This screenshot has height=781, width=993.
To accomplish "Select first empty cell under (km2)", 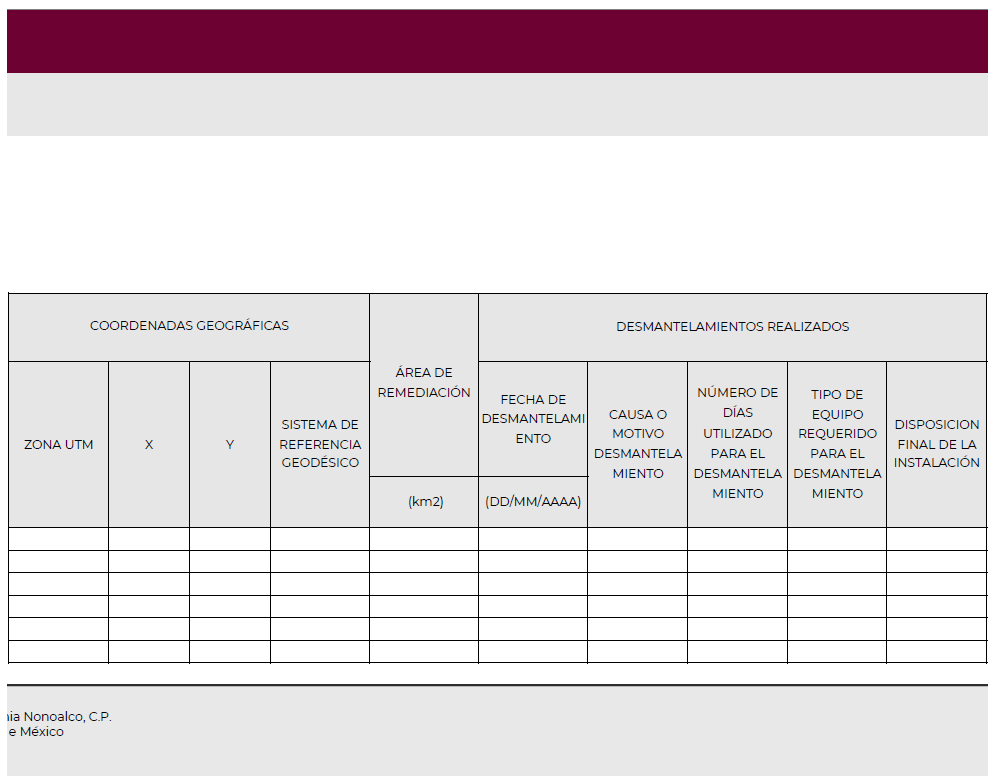I will (424, 539).
